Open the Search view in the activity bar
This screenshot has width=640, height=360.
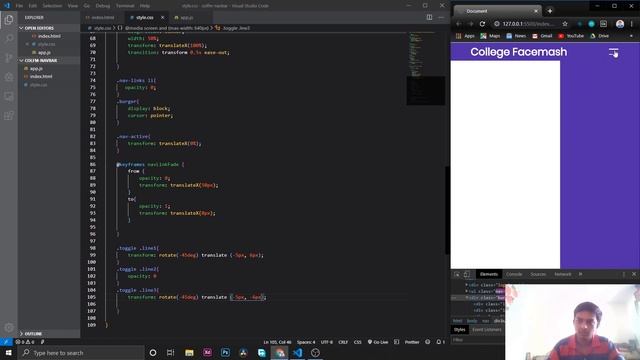9,38
